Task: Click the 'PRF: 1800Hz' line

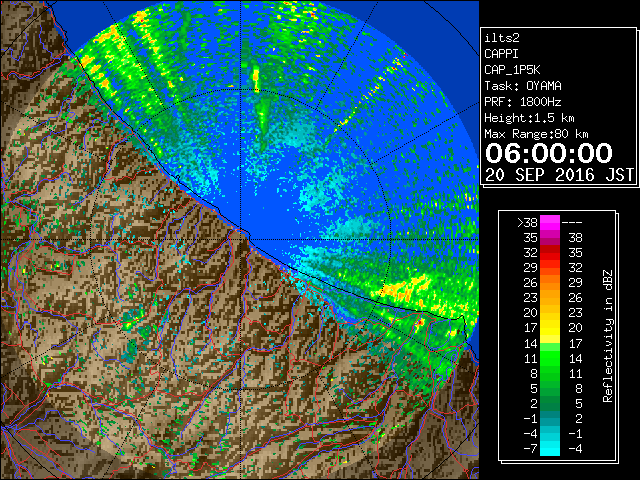Action: [x=523, y=102]
